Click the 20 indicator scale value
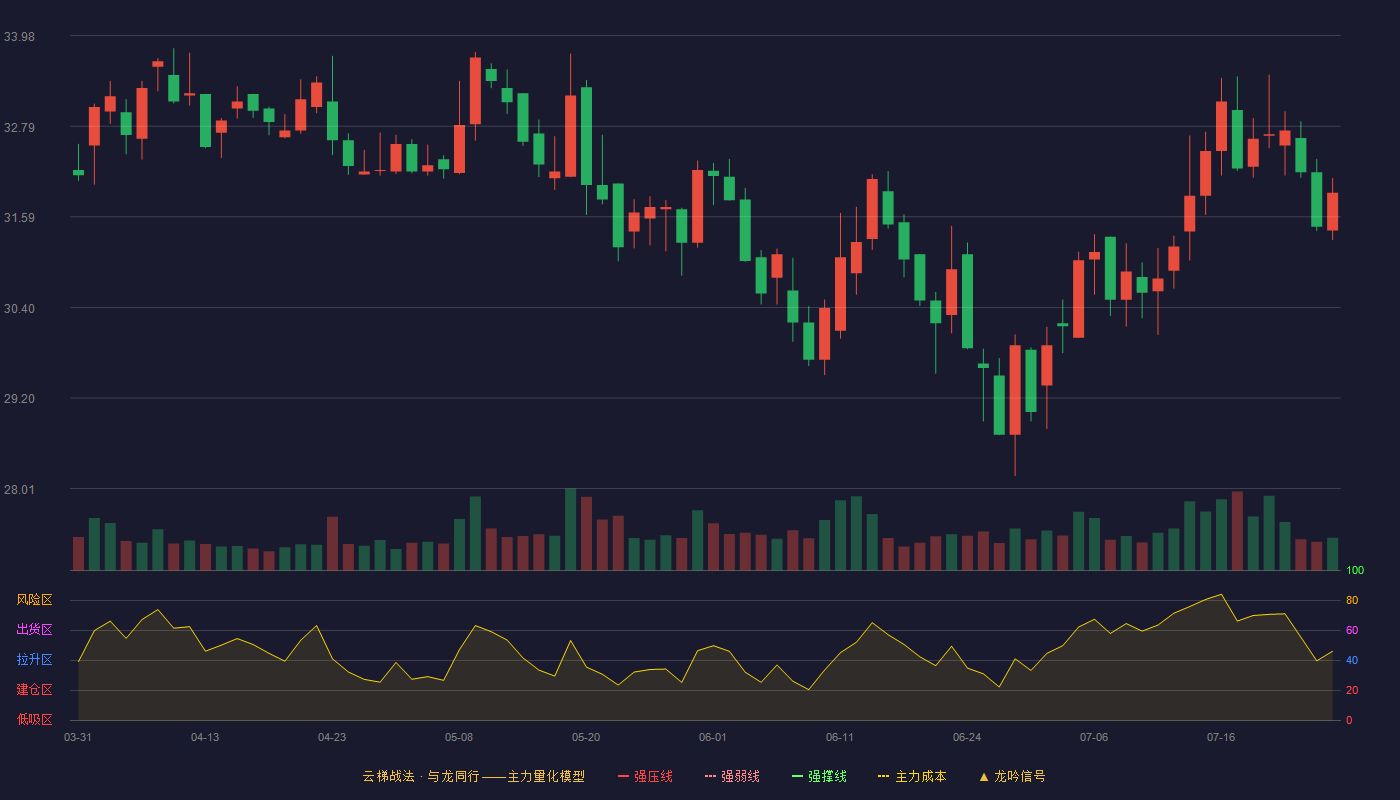 (x=1352, y=691)
